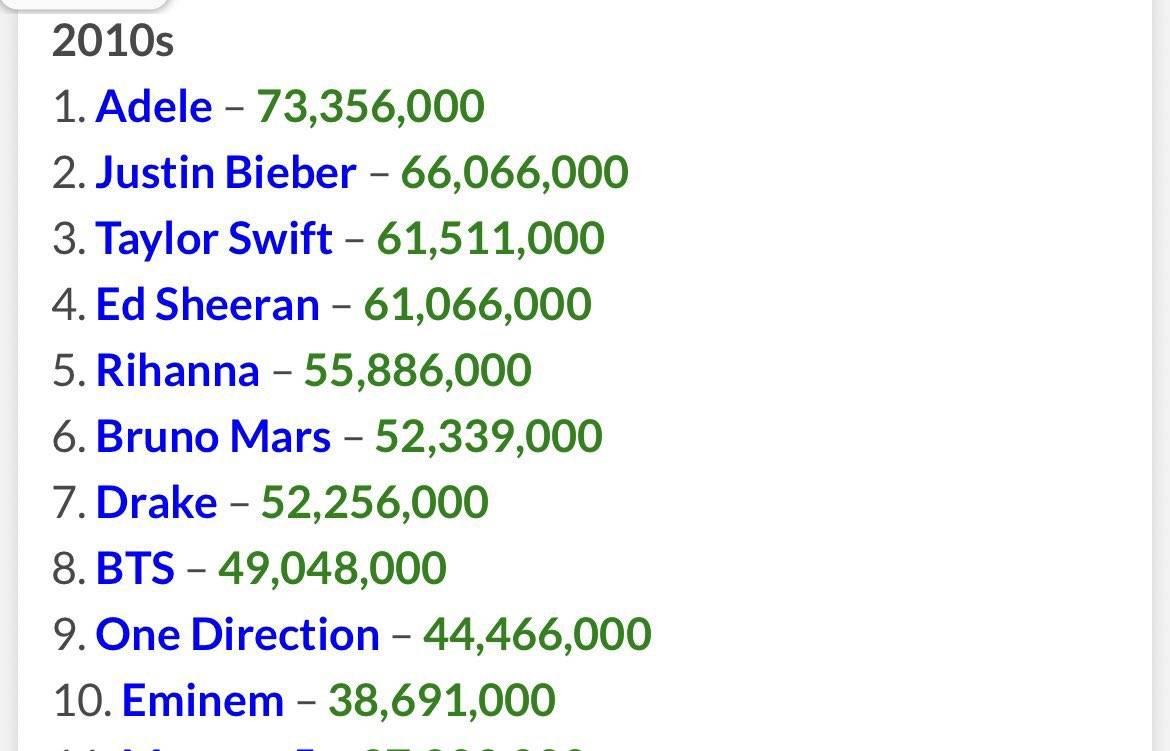Open the One Direction link
The image size is (1170, 751).
(238, 634)
